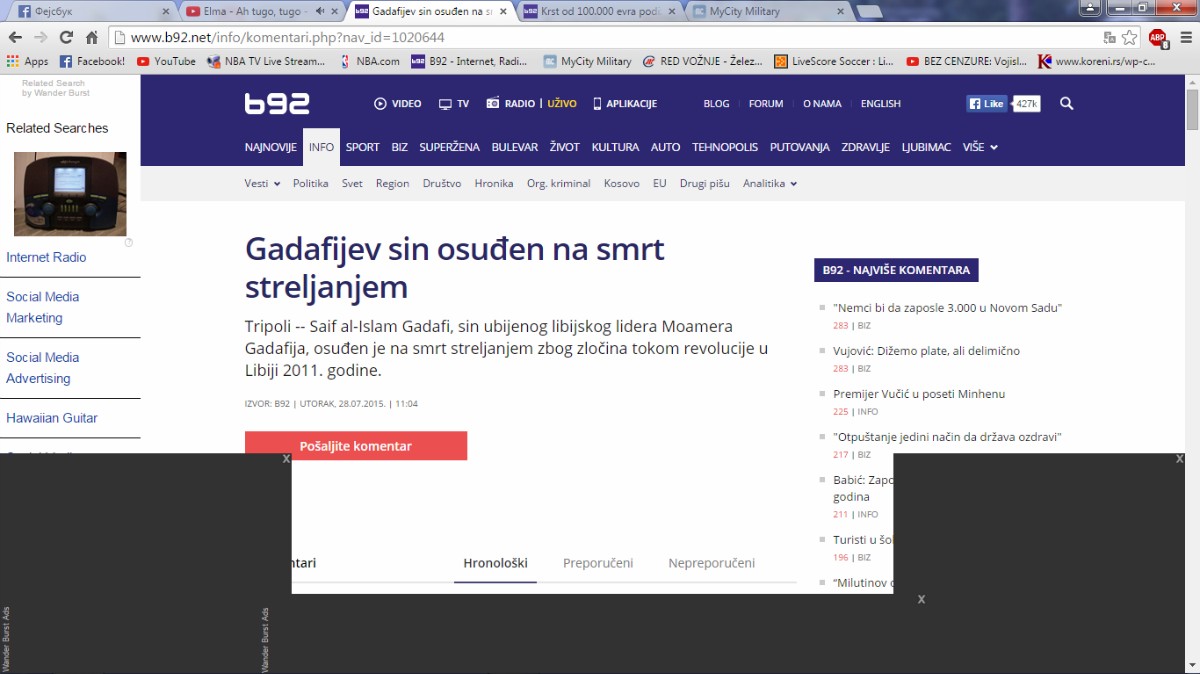
Task: Expand the Vesti submenu dropdown
Action: tap(262, 183)
